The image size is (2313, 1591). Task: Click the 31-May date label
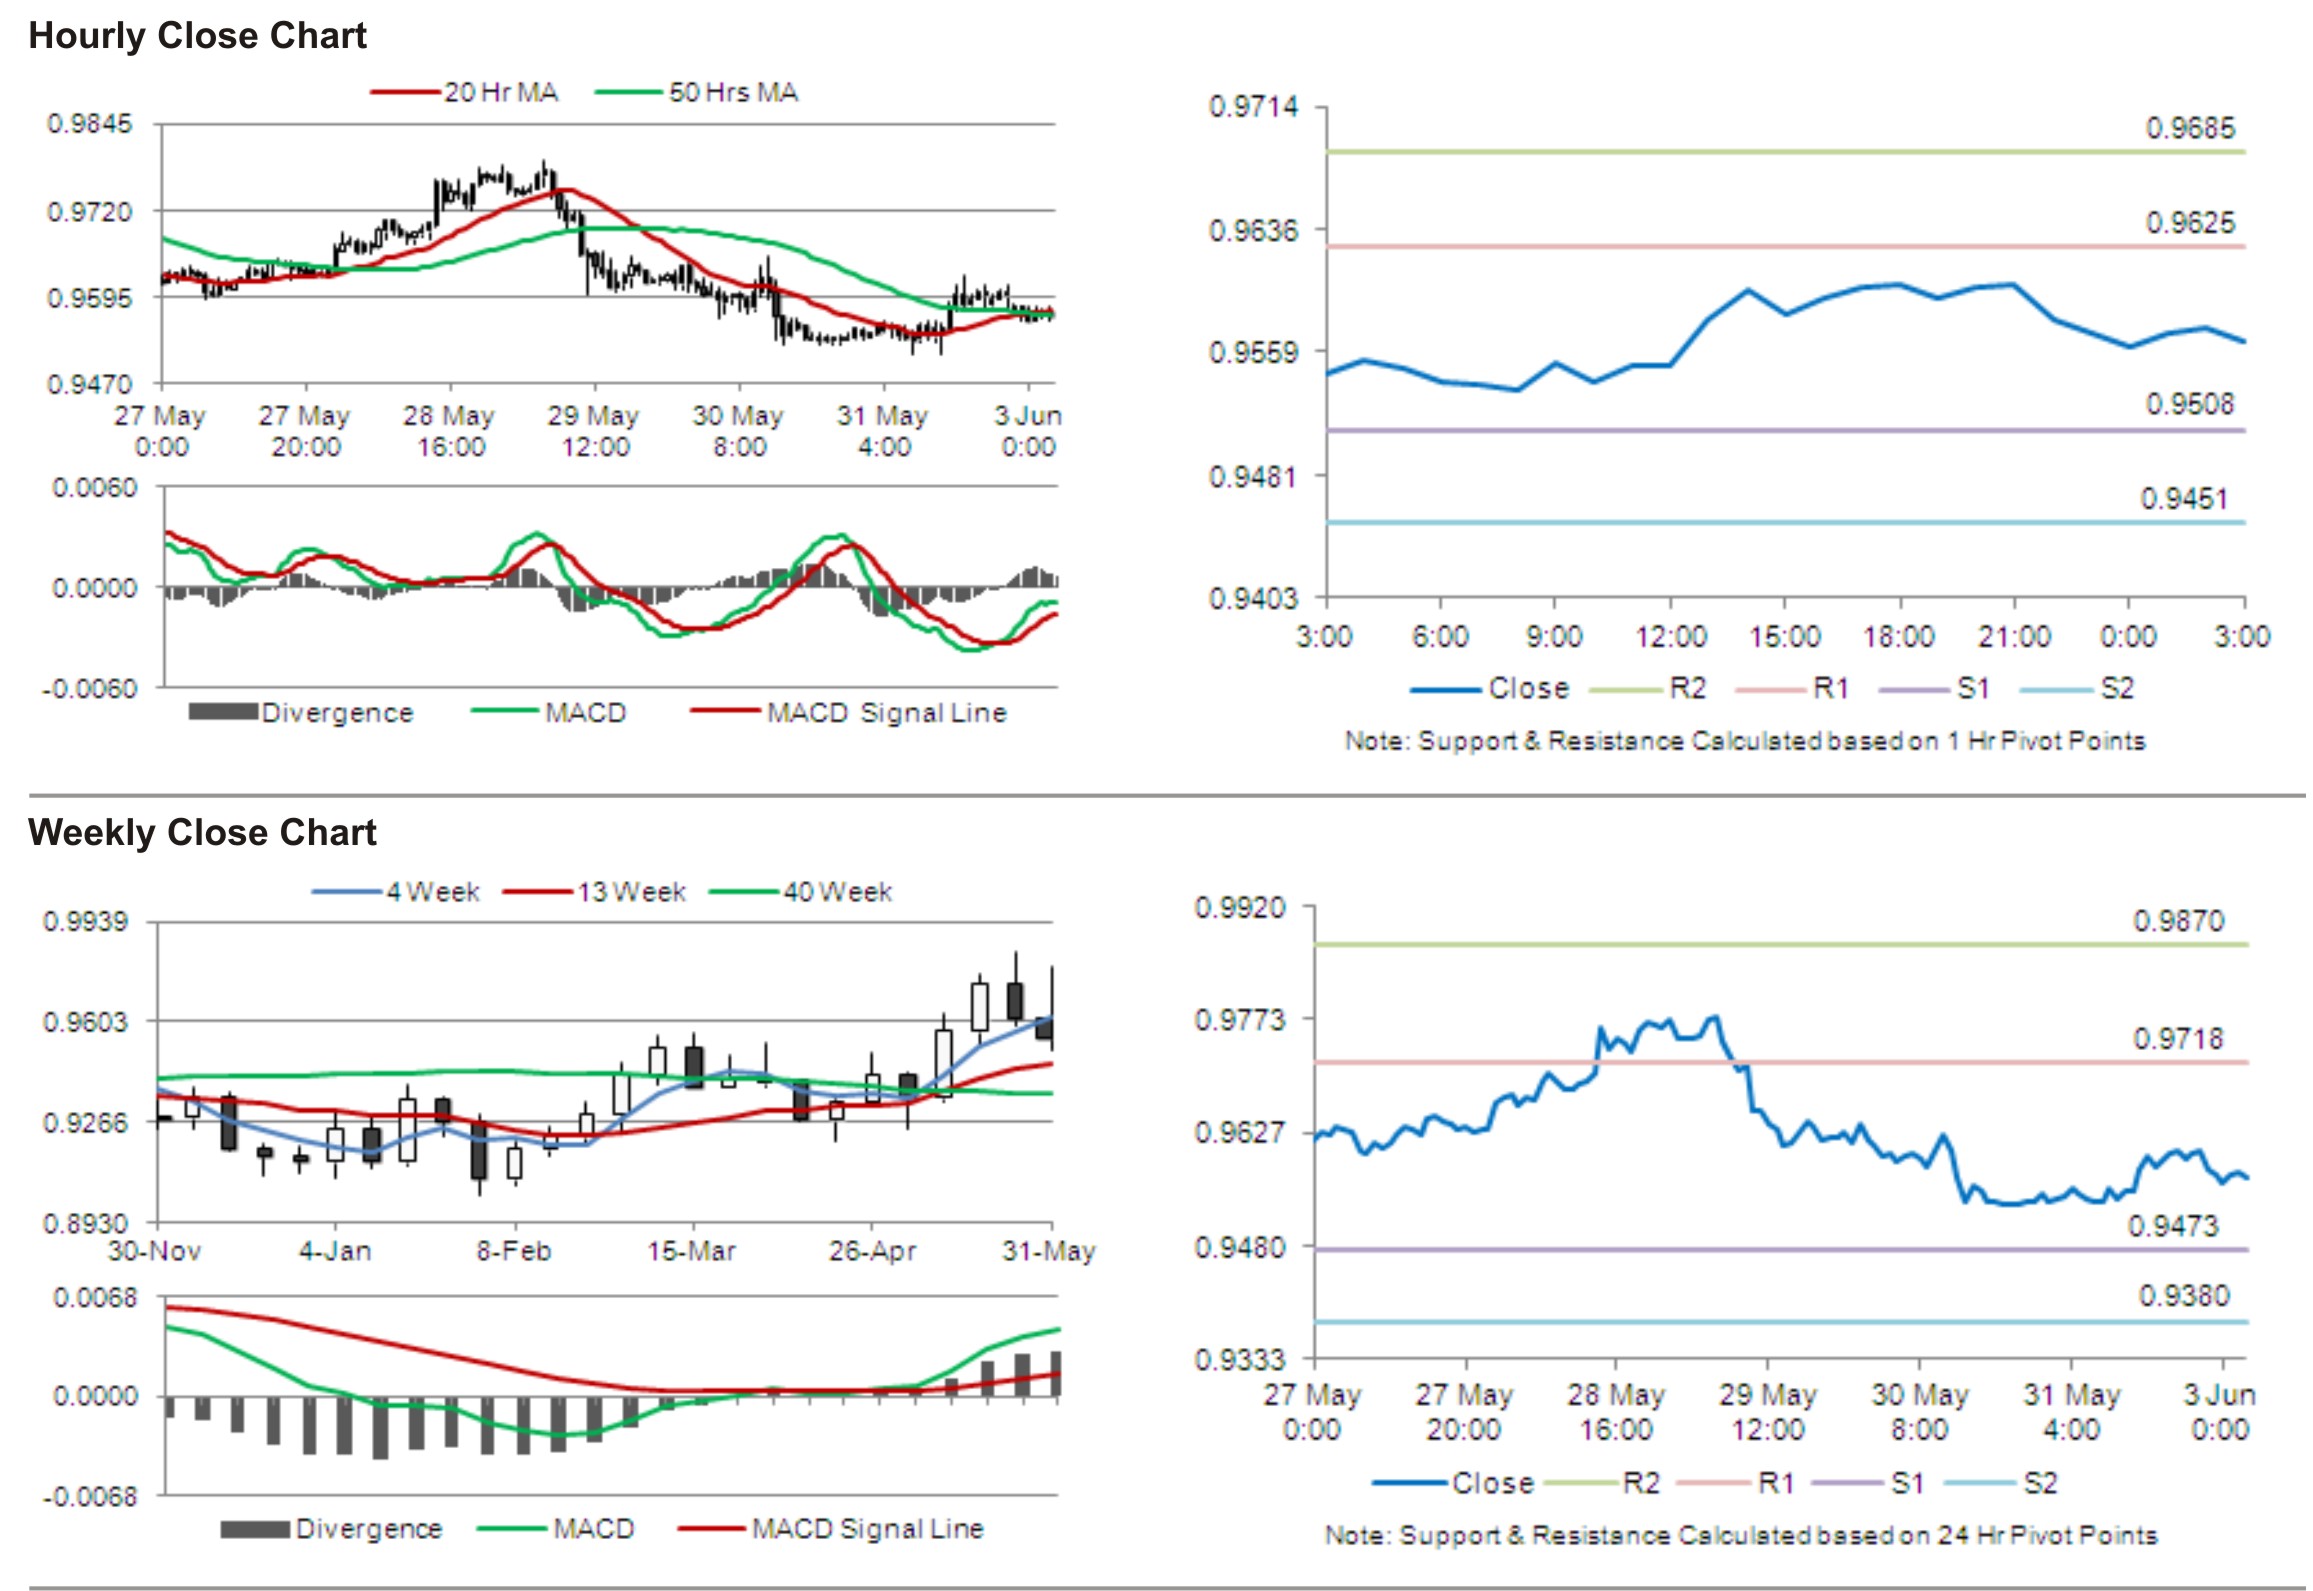coord(1049,1251)
